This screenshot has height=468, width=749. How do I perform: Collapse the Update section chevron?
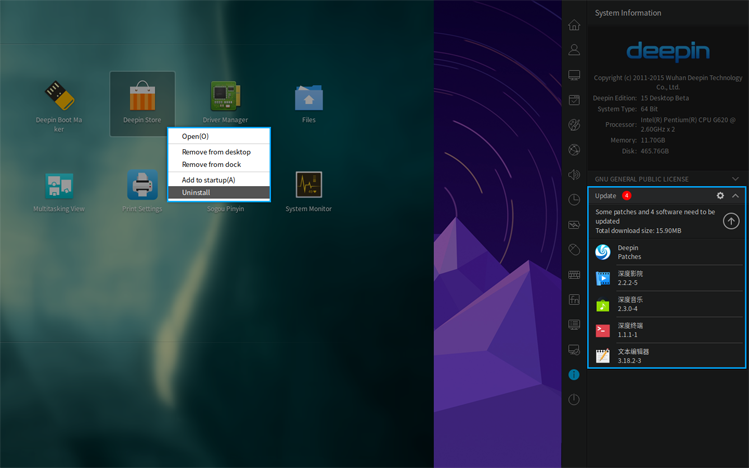click(735, 196)
